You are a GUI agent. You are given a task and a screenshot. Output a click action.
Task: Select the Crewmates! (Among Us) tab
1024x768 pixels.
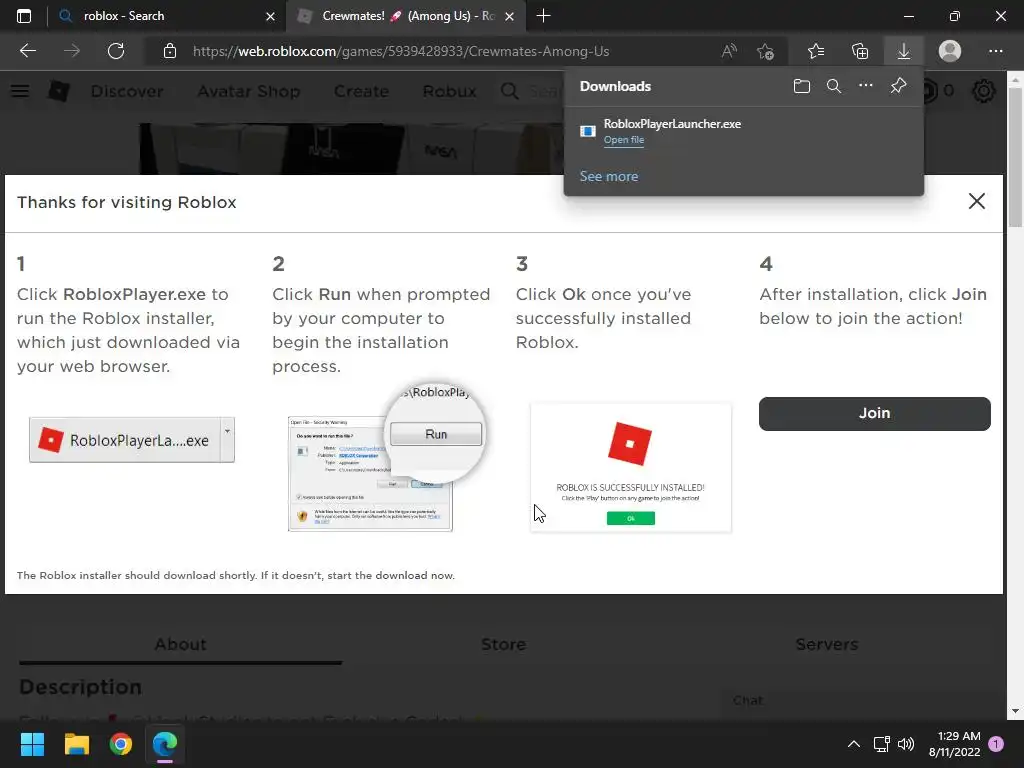(x=405, y=16)
